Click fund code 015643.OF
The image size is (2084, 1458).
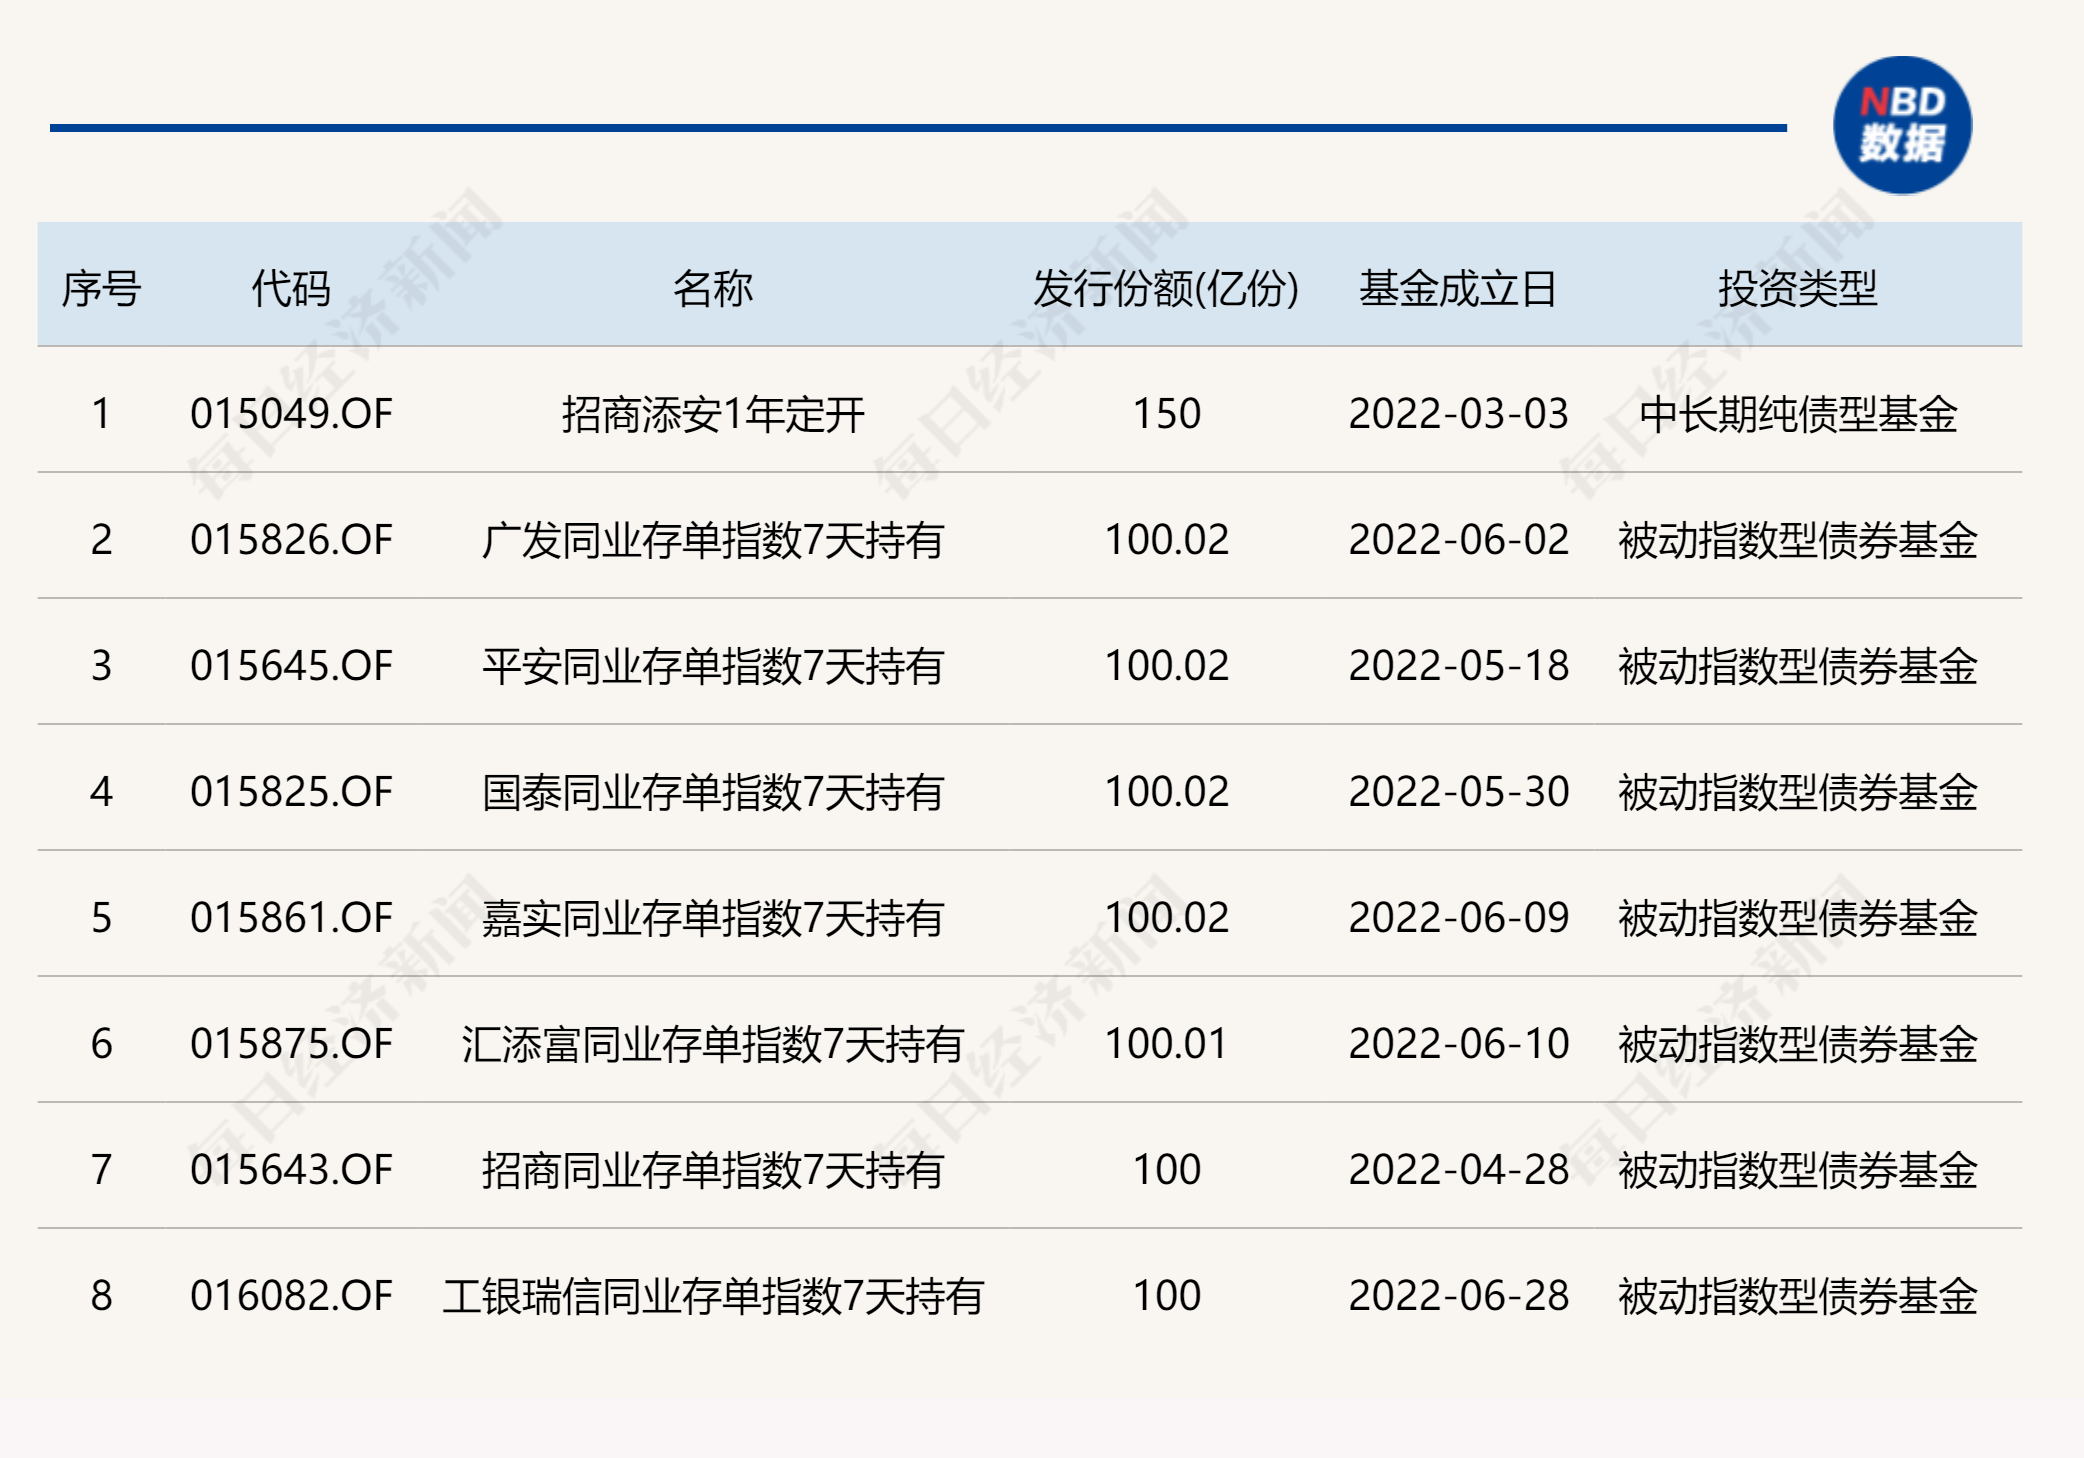click(291, 1170)
